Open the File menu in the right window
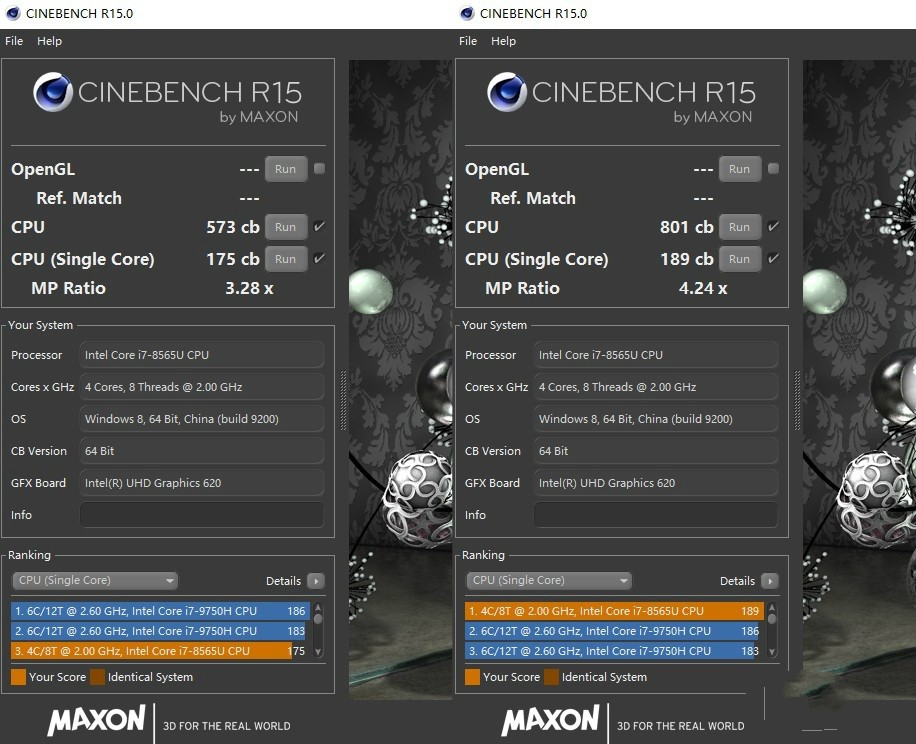This screenshot has width=916, height=744. (468, 41)
